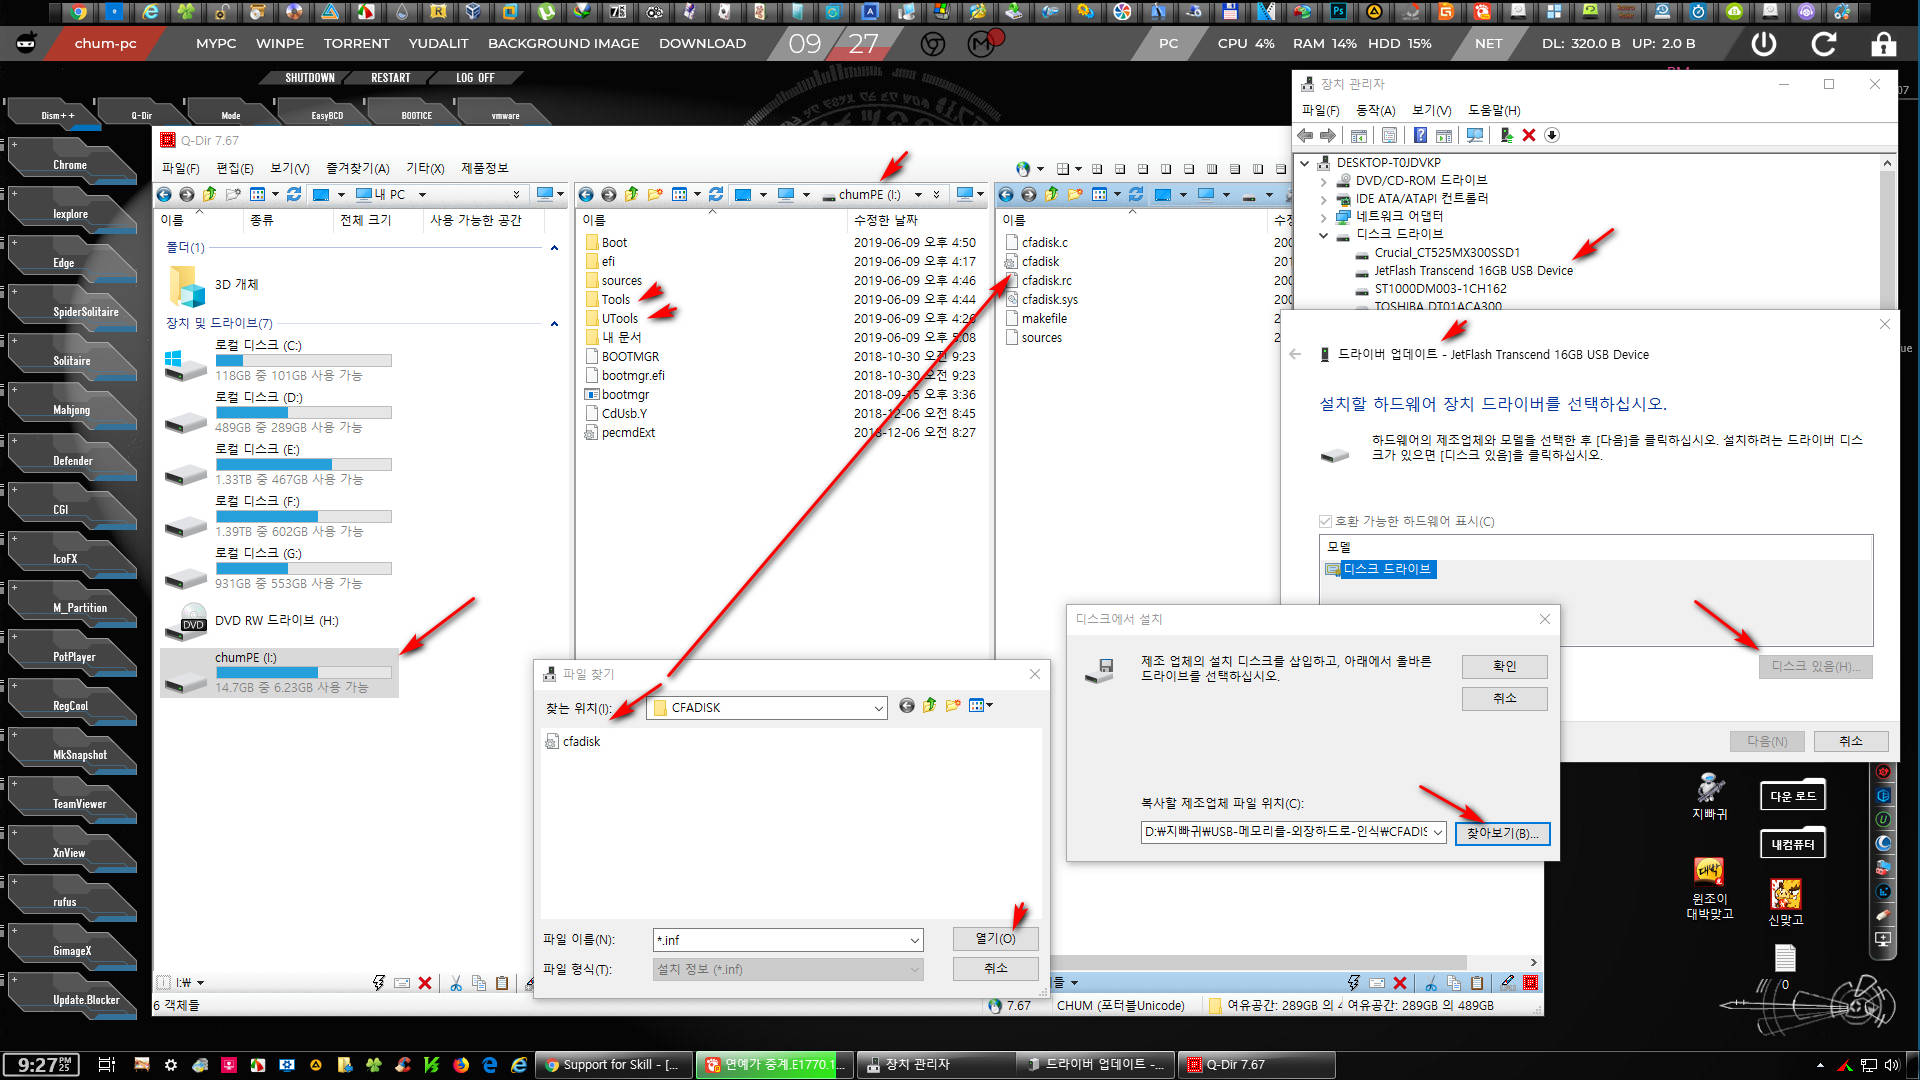Screen dimensions: 1920x1080
Task: Click scan for hardware changes icon in Device Manager
Action: pos(1475,135)
